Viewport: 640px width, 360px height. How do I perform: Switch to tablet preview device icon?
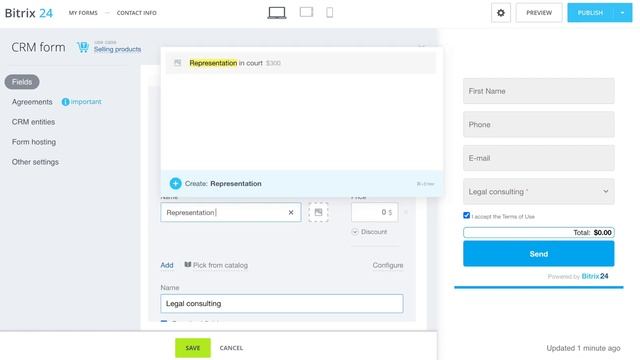(x=306, y=12)
